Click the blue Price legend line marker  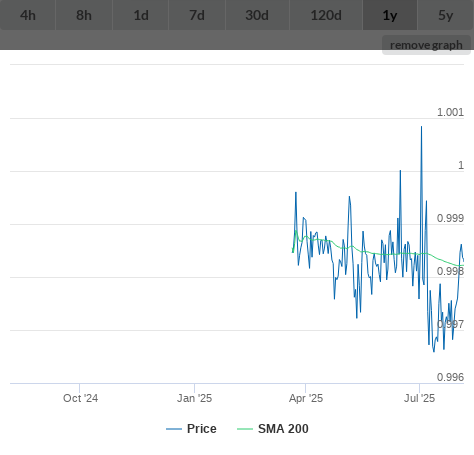click(x=174, y=429)
